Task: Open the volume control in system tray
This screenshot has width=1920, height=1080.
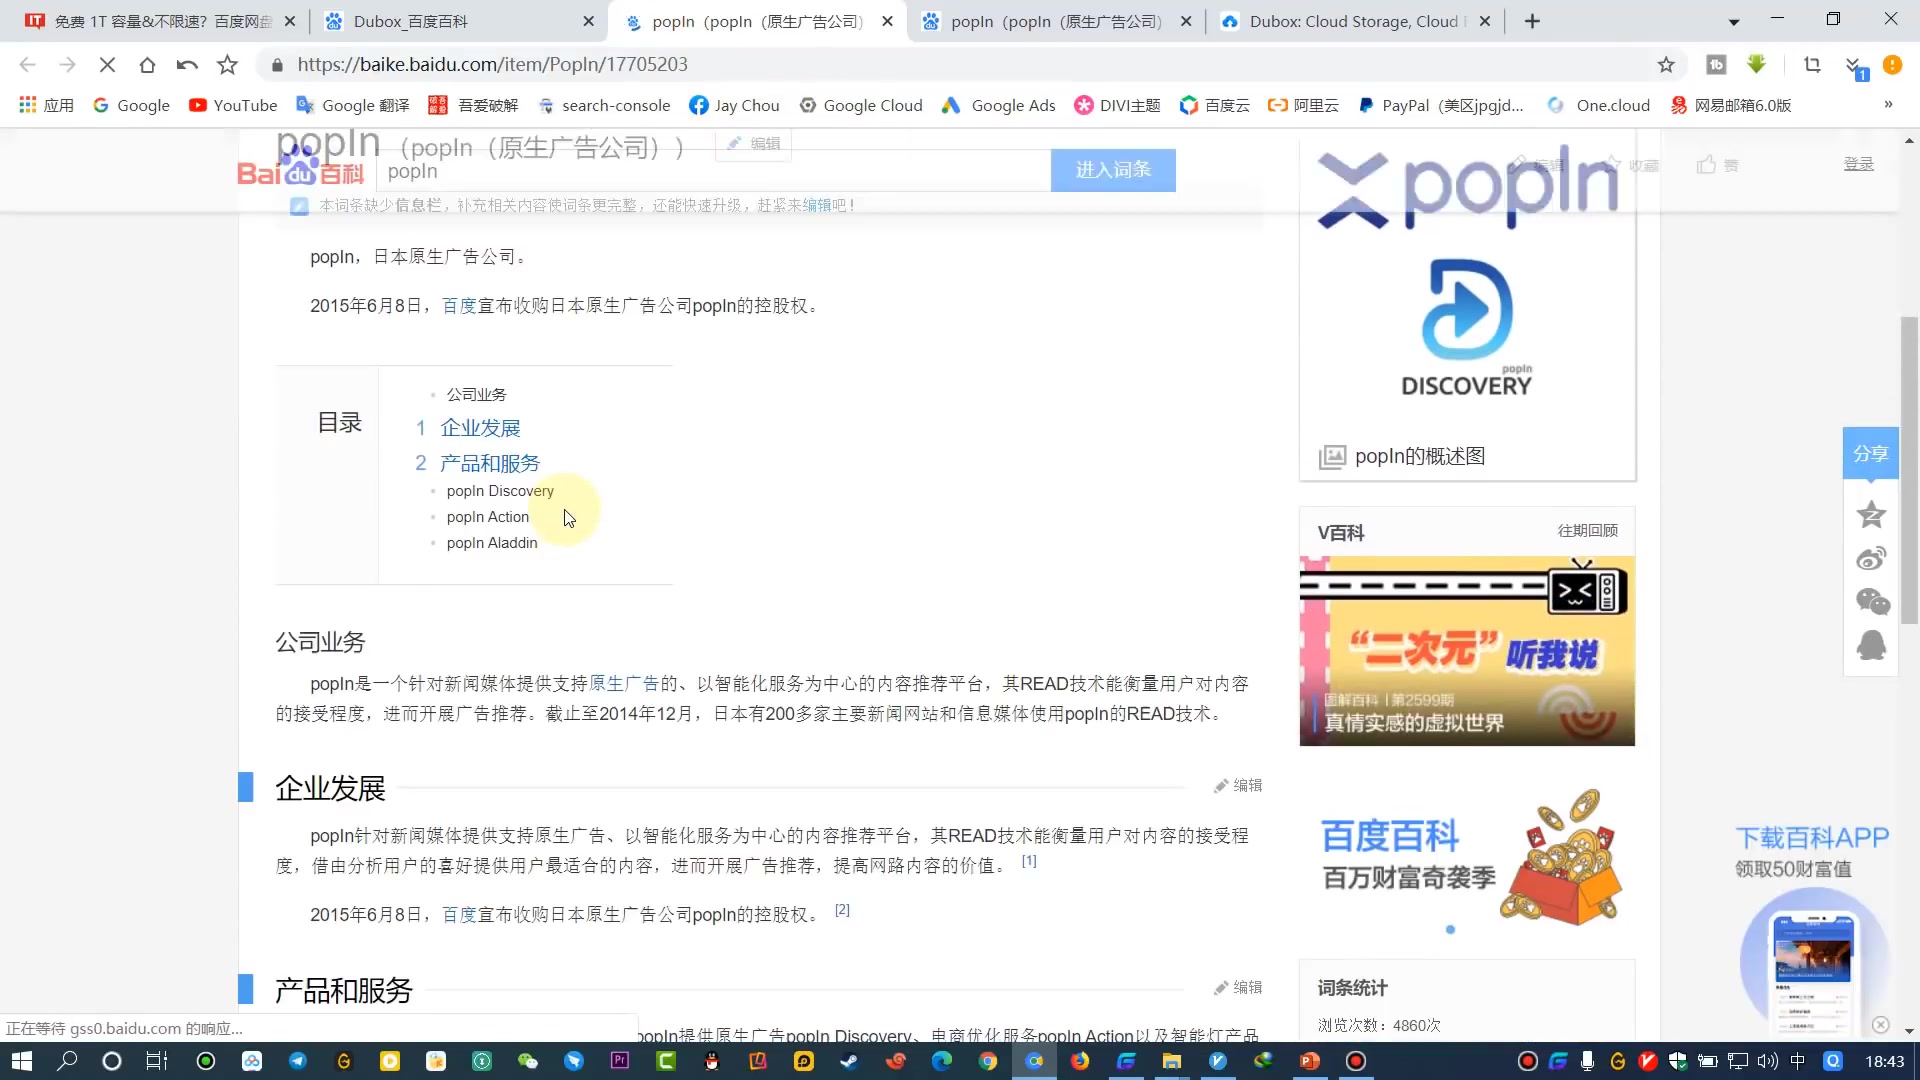Action: pyautogui.click(x=1767, y=1061)
